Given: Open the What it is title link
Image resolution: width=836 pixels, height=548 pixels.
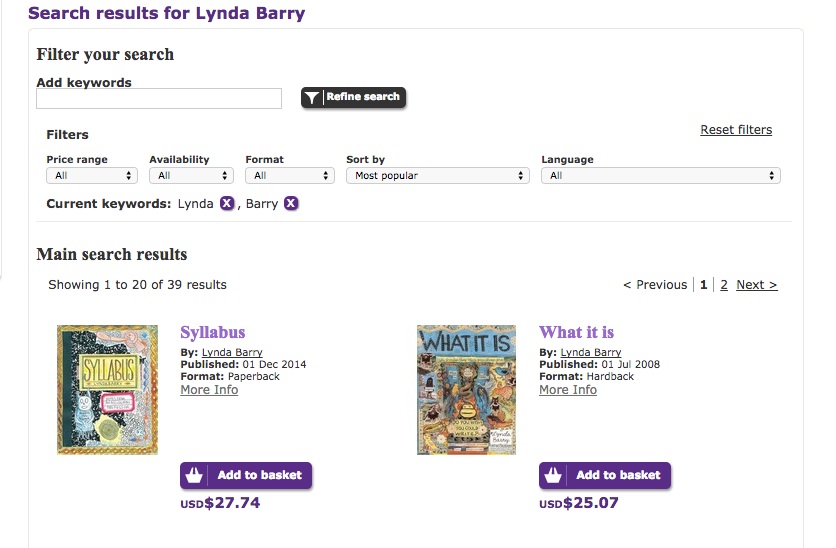Looking at the screenshot, I should tap(576, 333).
